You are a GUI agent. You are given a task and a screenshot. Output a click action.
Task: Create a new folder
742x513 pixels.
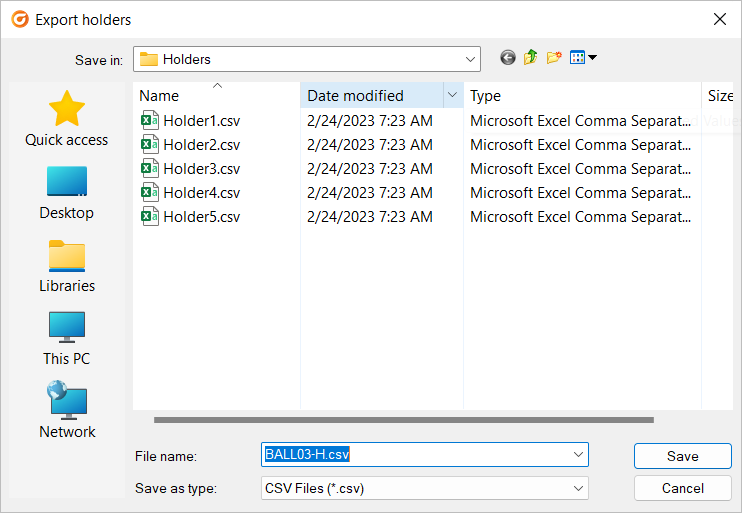click(x=554, y=58)
